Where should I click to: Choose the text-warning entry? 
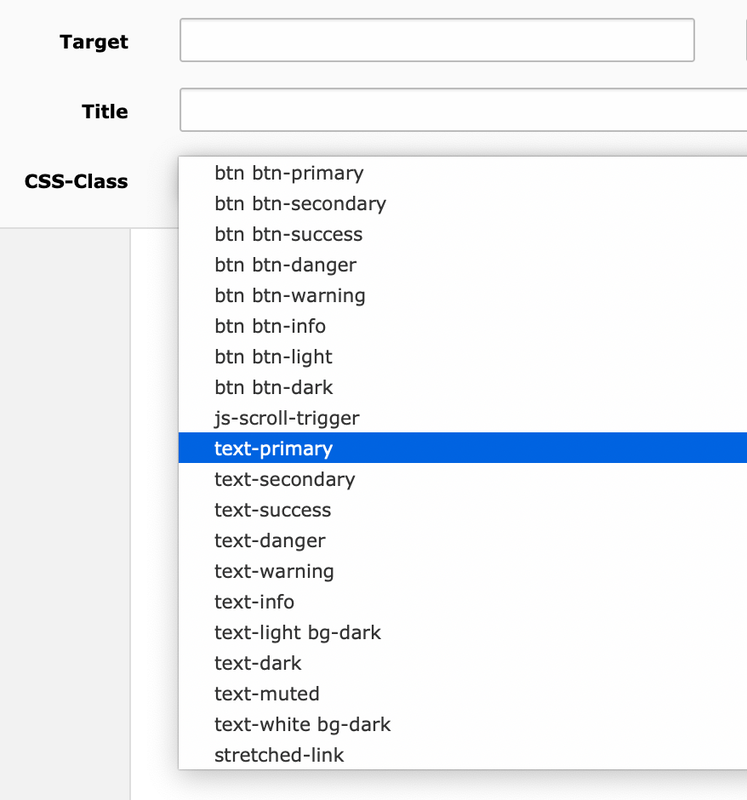tap(463, 571)
